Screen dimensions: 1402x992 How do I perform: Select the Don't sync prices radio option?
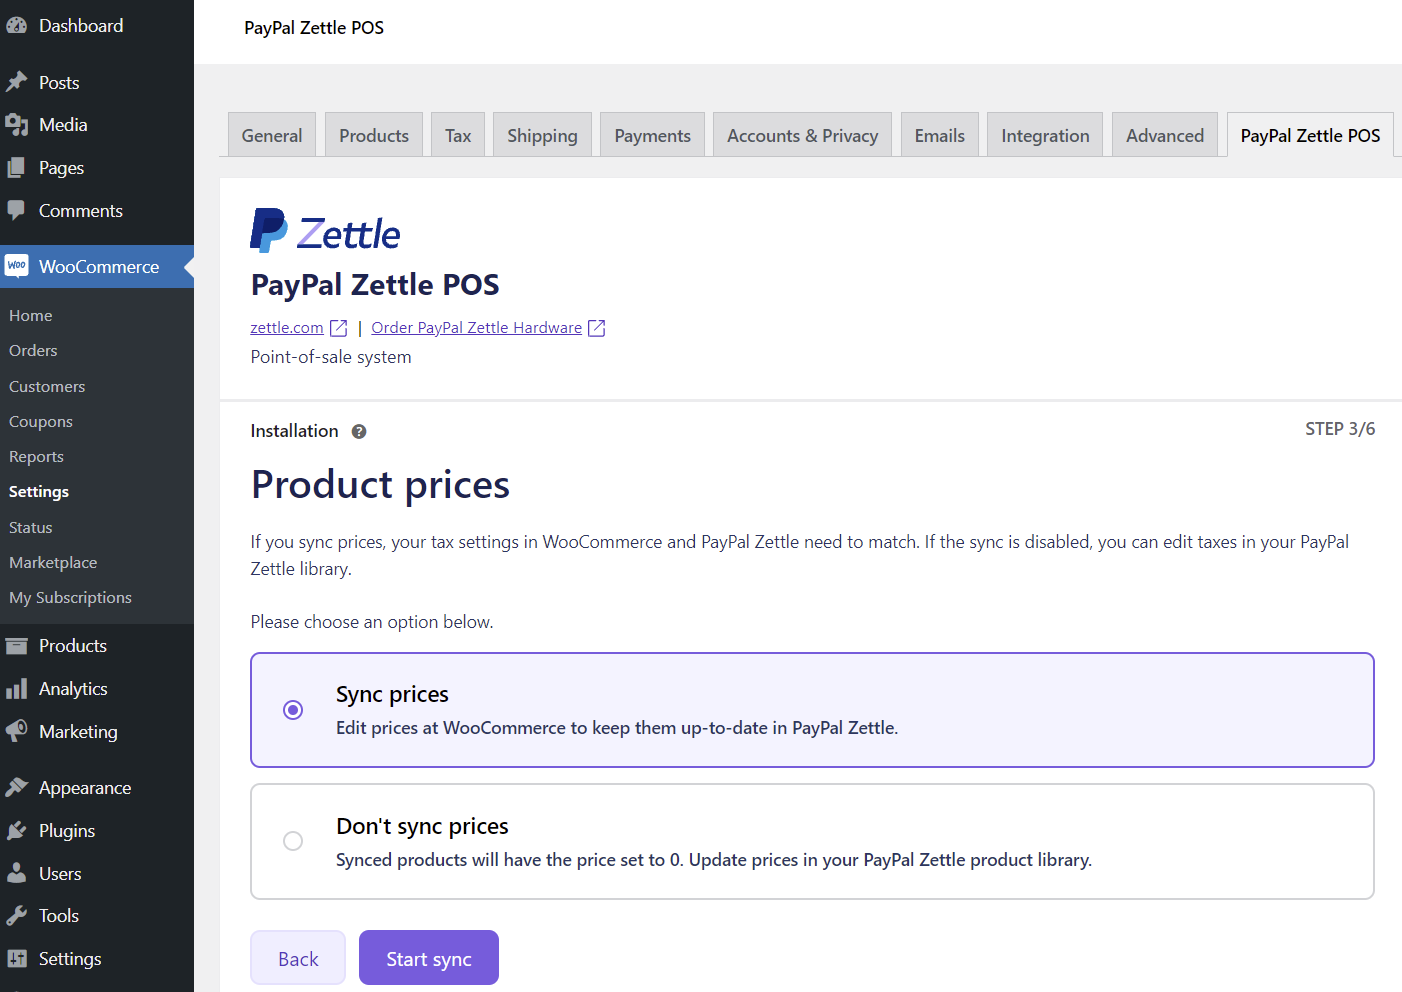(x=293, y=841)
